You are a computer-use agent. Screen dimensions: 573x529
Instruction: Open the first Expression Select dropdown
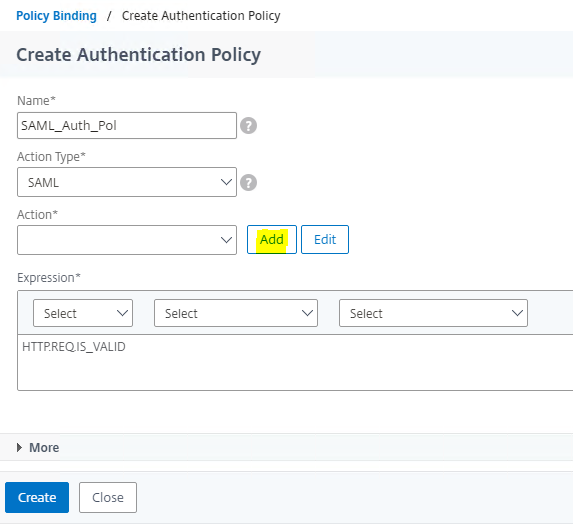(x=83, y=313)
